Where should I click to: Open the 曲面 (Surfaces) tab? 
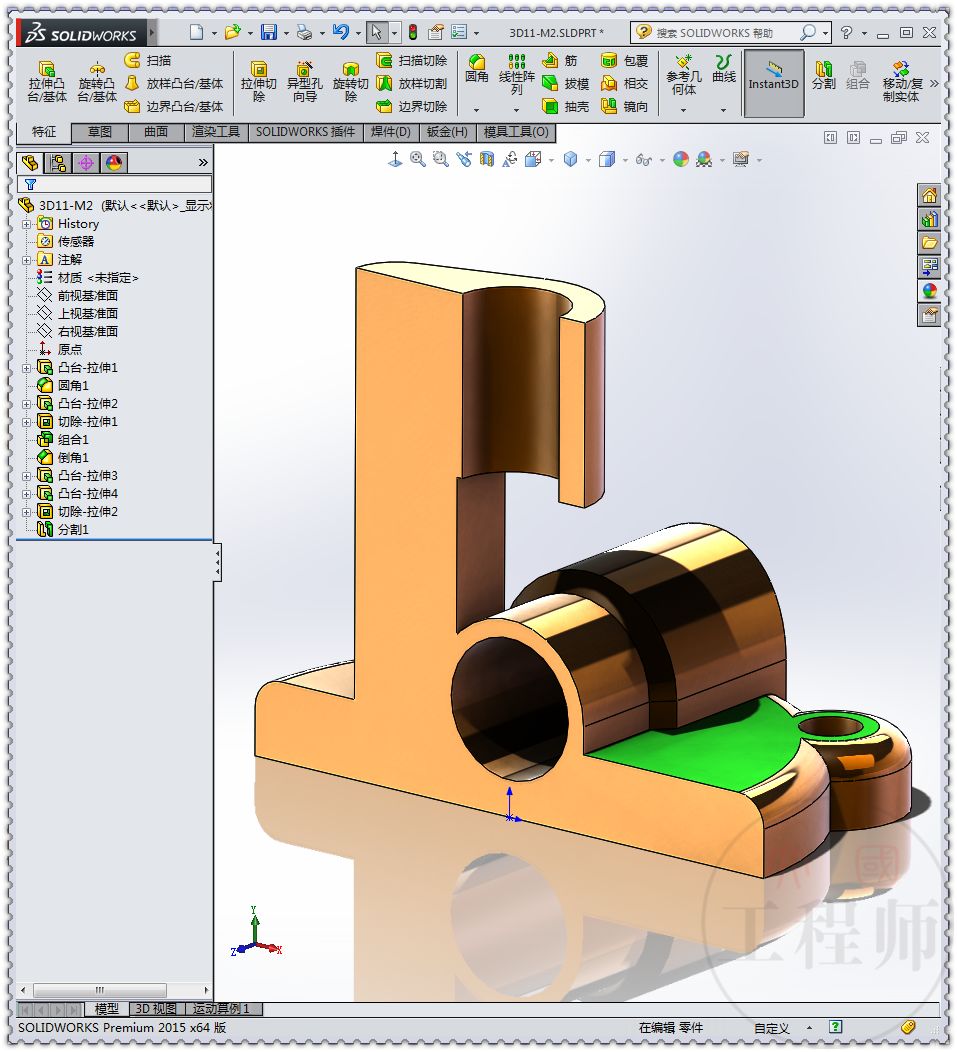pos(156,132)
